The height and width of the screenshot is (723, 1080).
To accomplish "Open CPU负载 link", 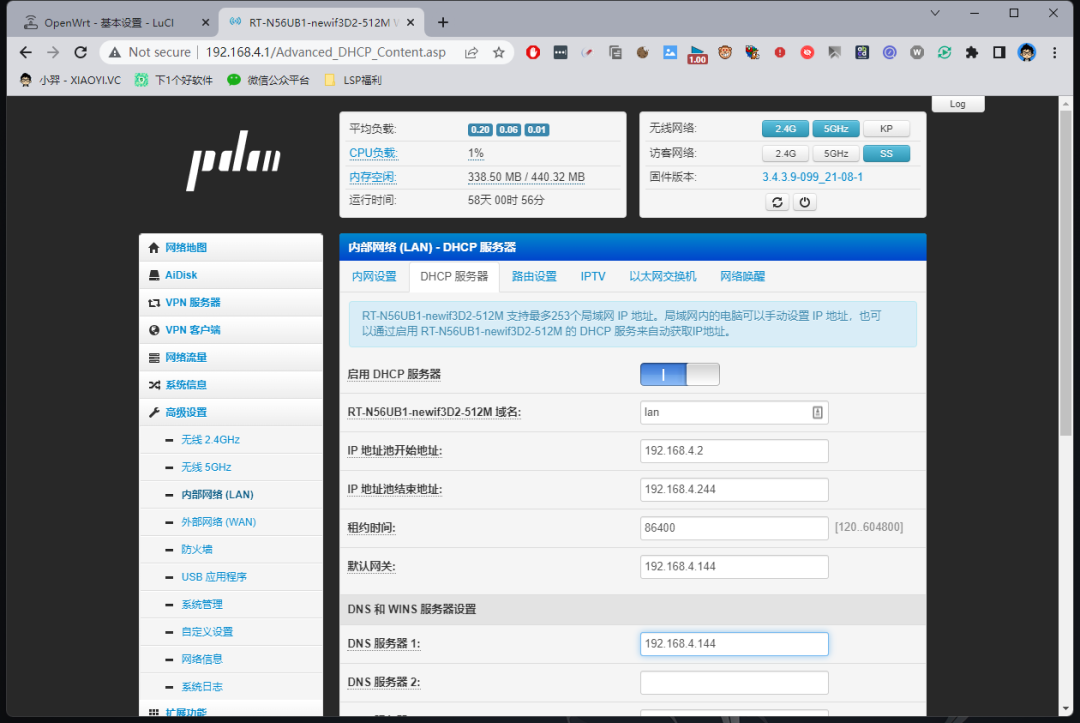I will pos(373,153).
